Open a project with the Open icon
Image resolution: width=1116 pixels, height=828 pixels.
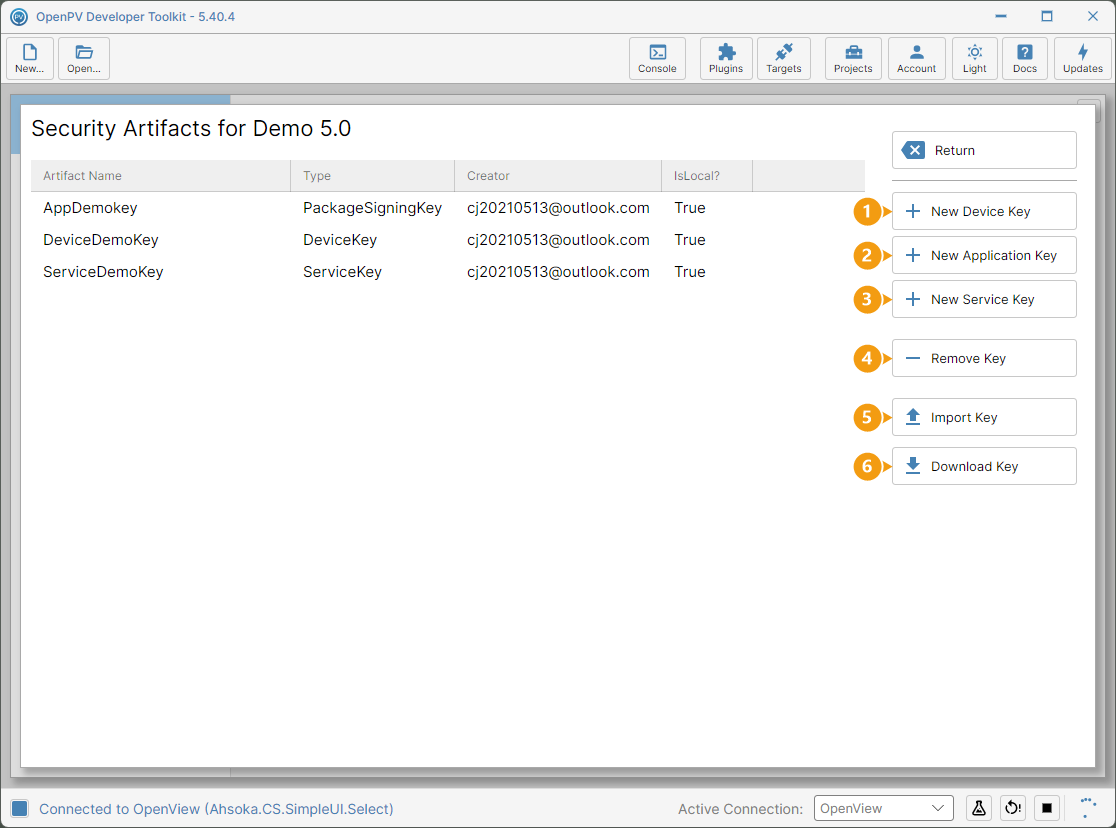[x=84, y=58]
